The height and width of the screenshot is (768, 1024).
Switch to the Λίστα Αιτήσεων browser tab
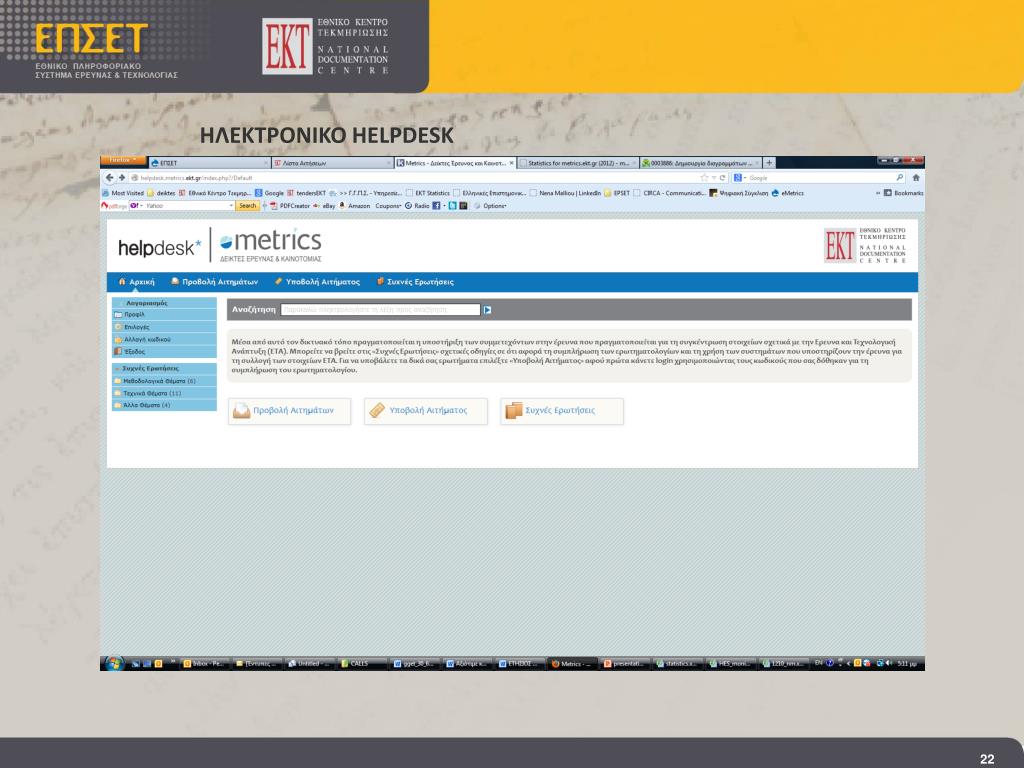coord(332,163)
